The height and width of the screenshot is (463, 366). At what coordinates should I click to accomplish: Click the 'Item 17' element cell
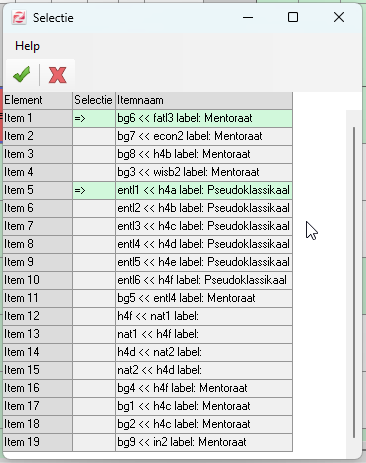38,406
